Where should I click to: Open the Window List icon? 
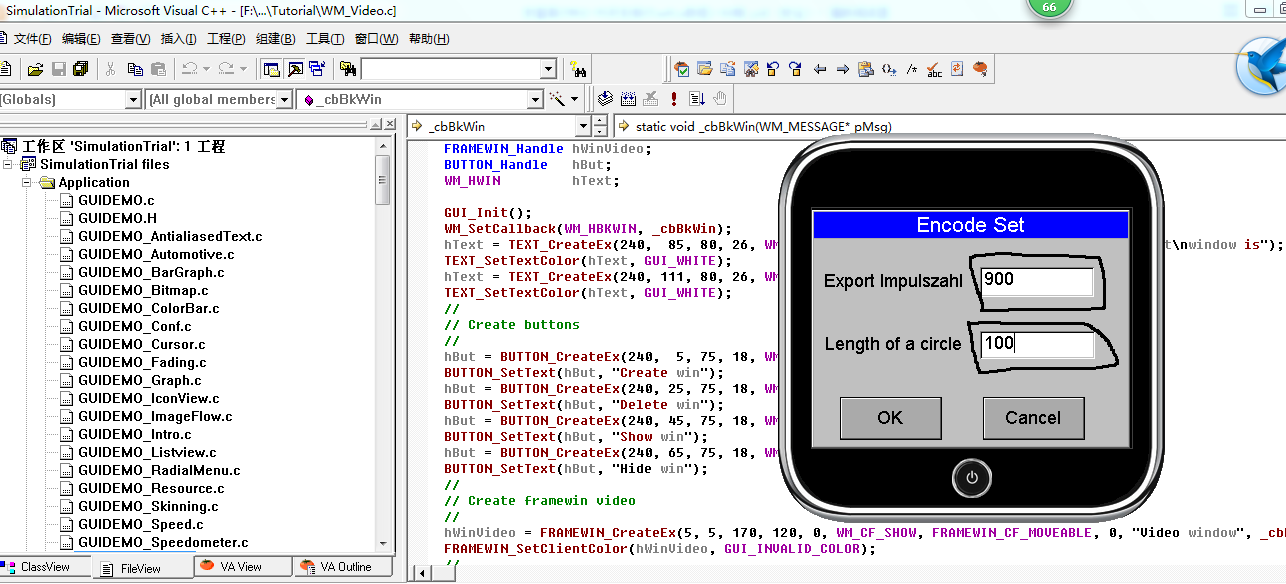tap(317, 69)
